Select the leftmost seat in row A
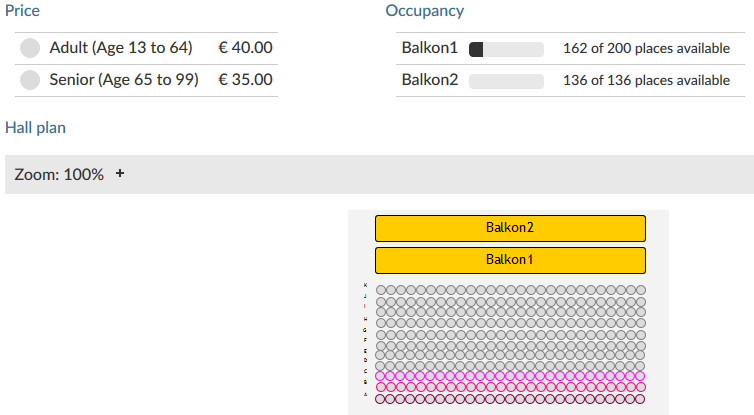754x415 pixels. point(380,398)
